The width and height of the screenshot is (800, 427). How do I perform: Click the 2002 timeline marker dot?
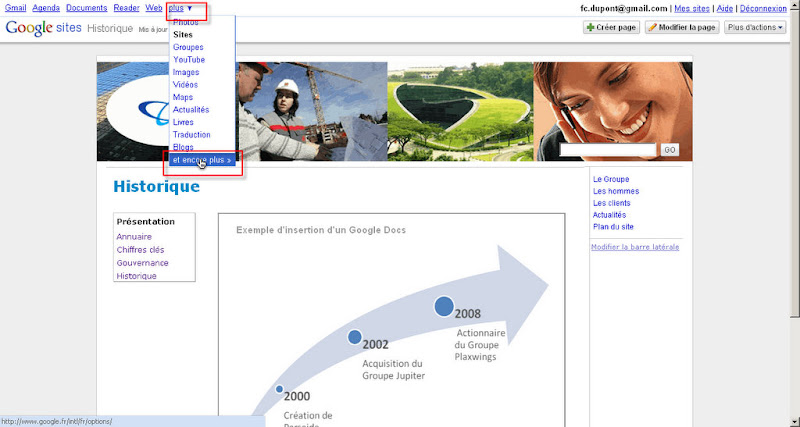click(355, 337)
